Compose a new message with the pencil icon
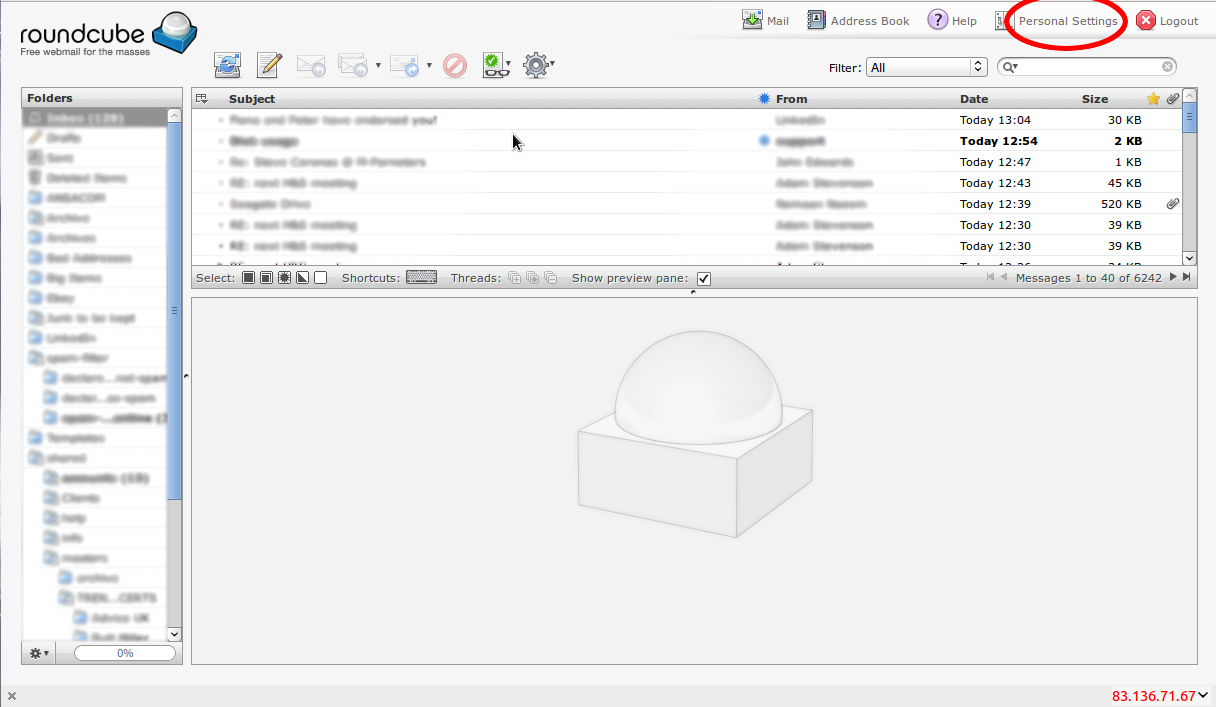Viewport: 1216px width, 707px height. point(269,66)
